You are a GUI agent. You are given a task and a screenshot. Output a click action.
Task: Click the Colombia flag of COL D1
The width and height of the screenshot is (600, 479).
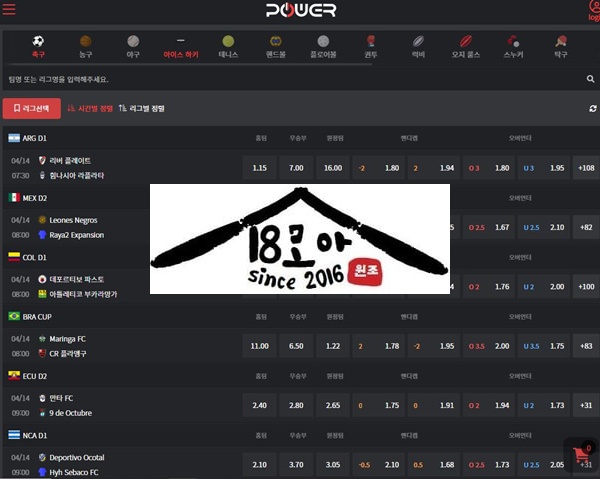coord(14,257)
